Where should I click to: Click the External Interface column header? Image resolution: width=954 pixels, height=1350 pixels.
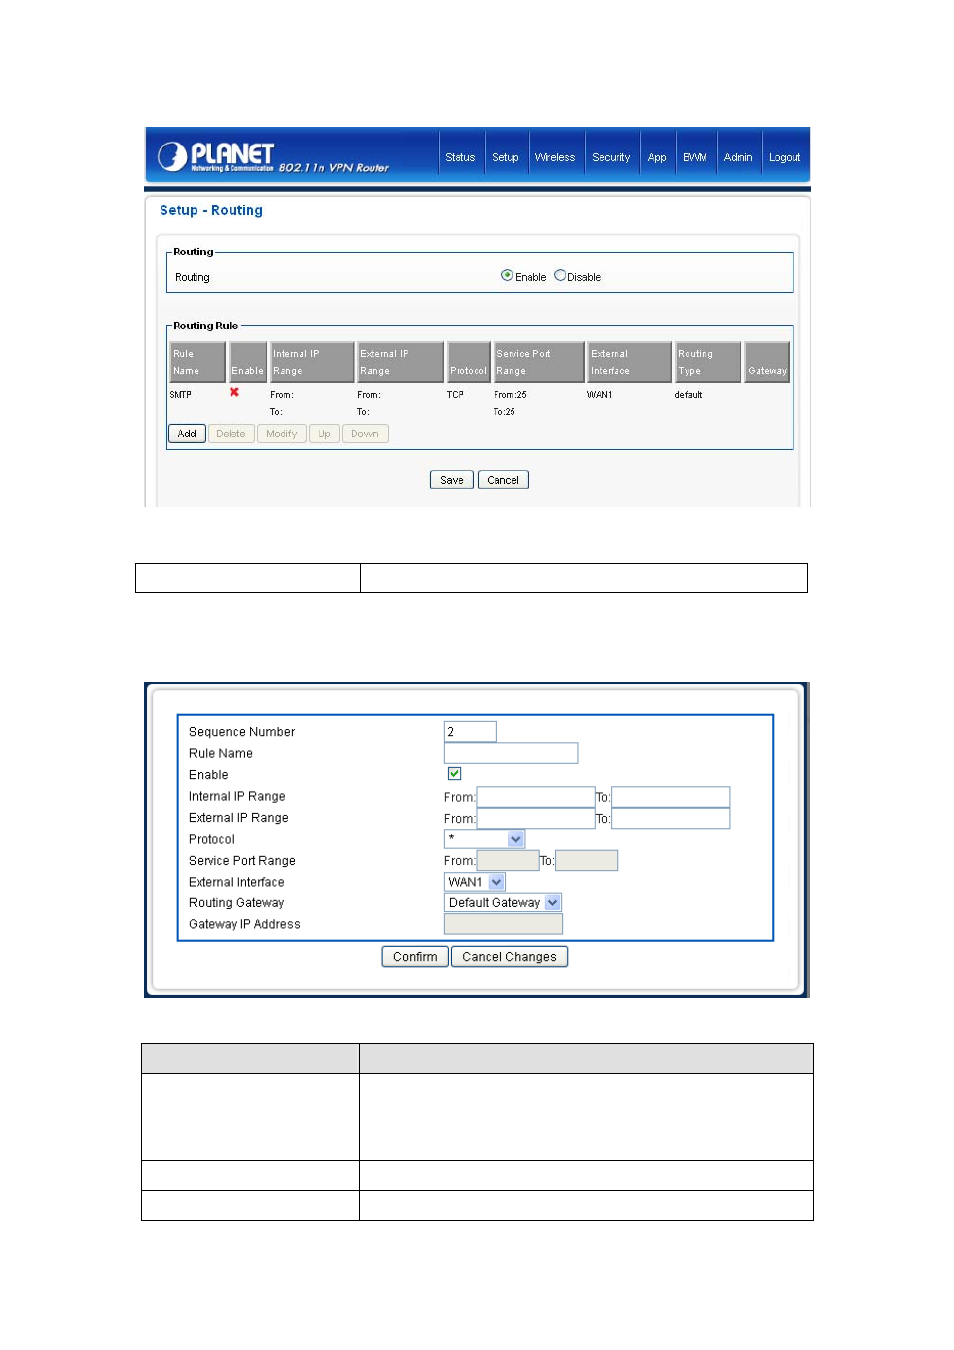click(630, 362)
